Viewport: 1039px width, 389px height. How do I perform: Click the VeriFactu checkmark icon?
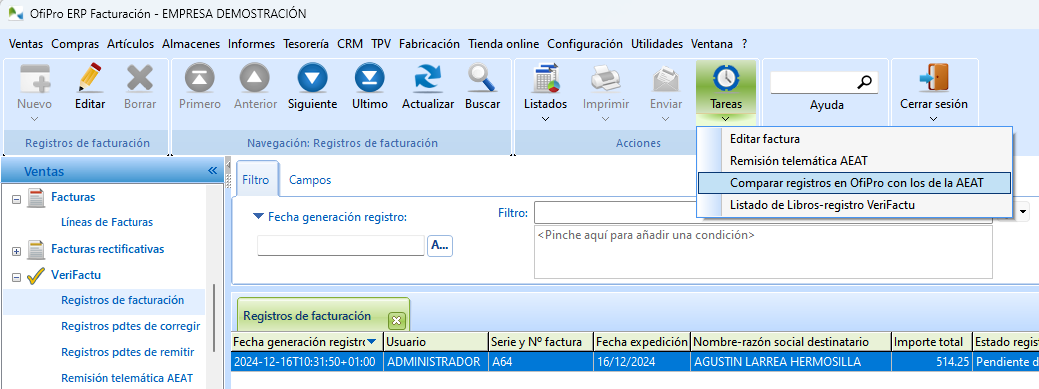pyautogui.click(x=35, y=275)
